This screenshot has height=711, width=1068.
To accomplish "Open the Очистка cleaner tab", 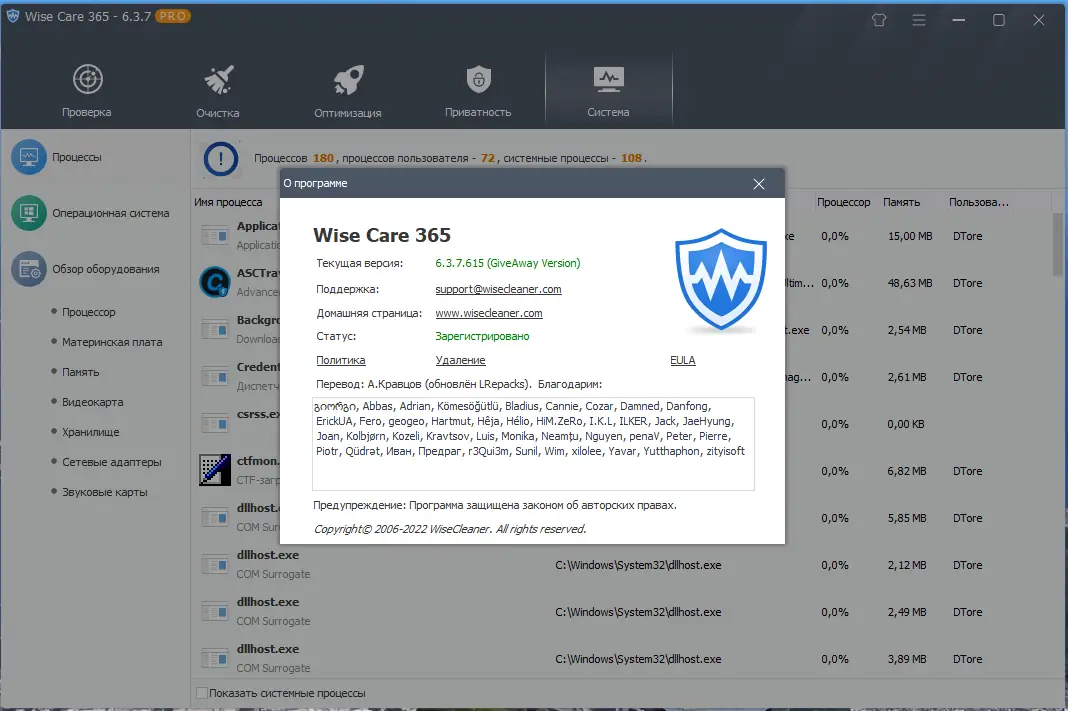I will point(218,91).
